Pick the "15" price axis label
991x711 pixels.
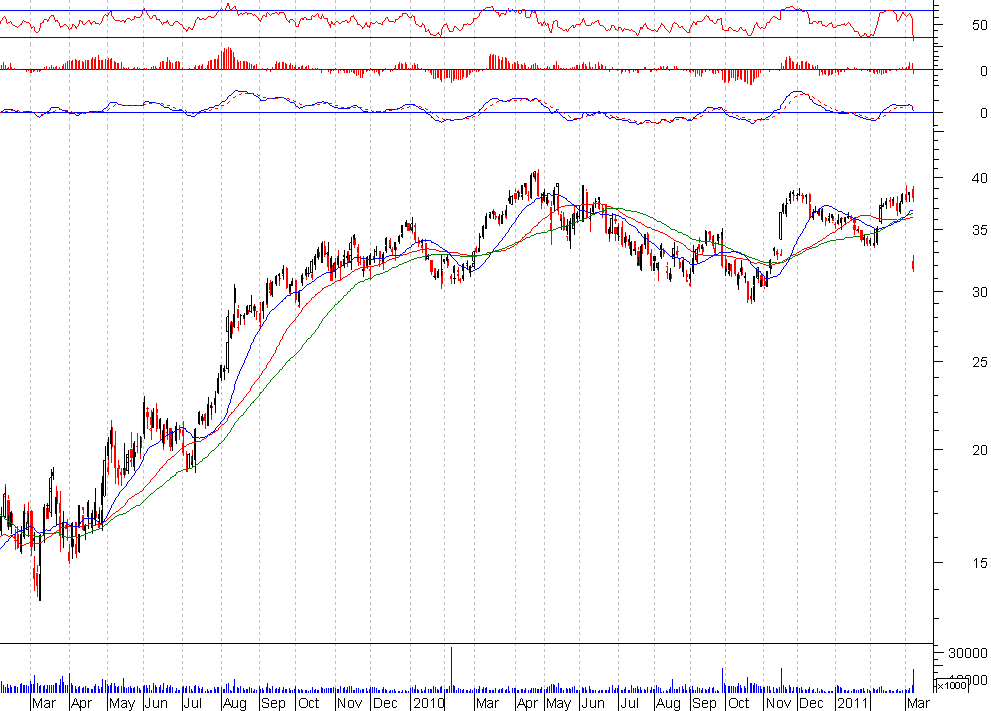tap(979, 562)
